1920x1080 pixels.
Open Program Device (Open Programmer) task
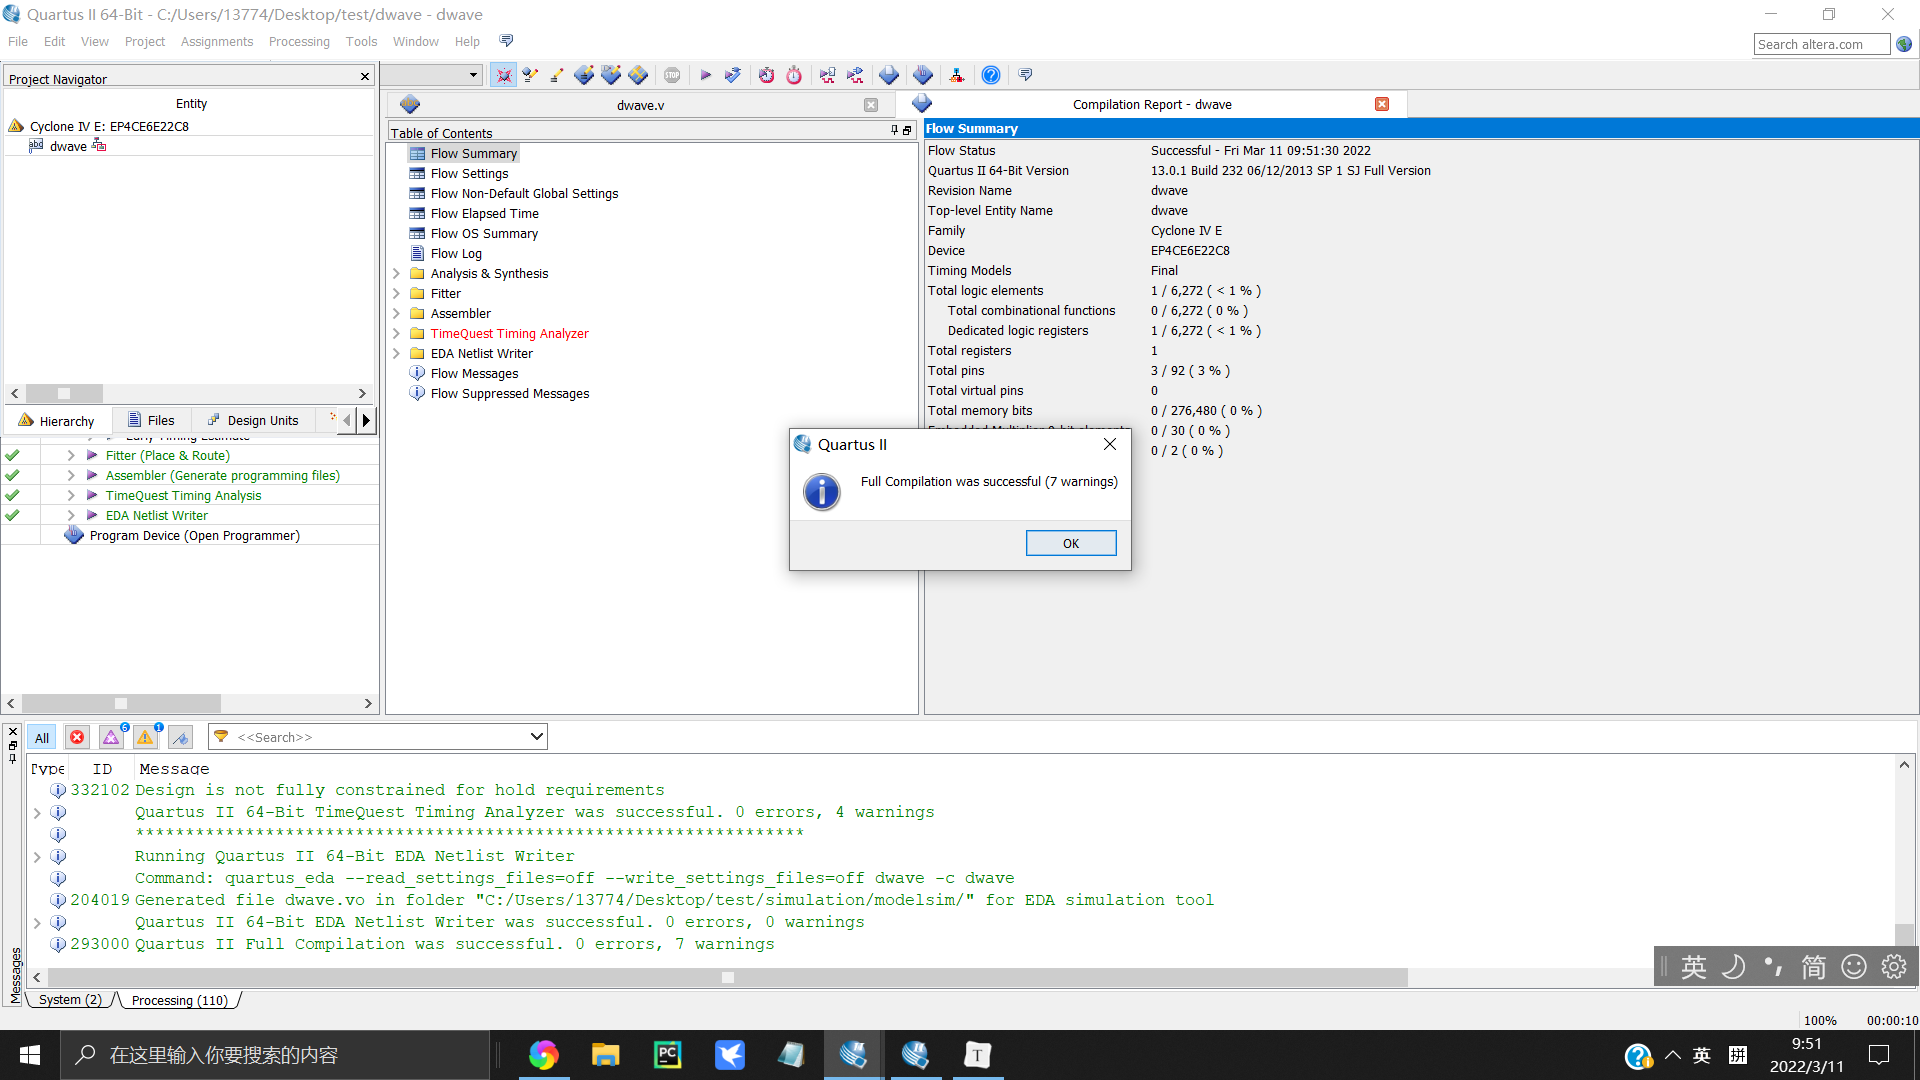coord(194,536)
